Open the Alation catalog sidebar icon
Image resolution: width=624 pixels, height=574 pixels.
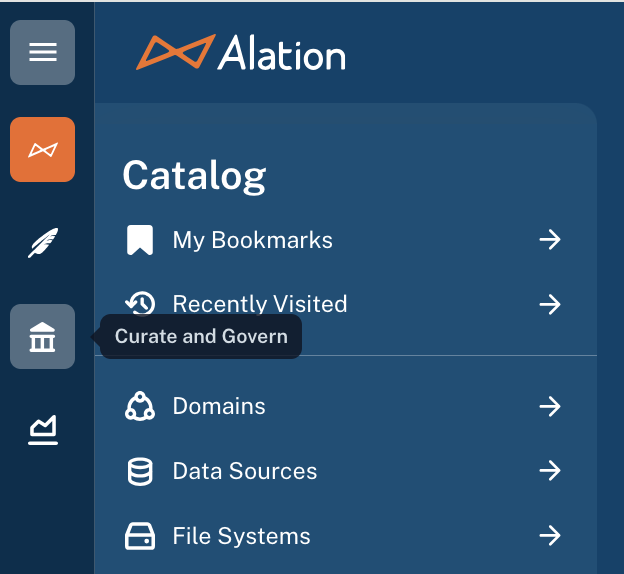(x=43, y=149)
